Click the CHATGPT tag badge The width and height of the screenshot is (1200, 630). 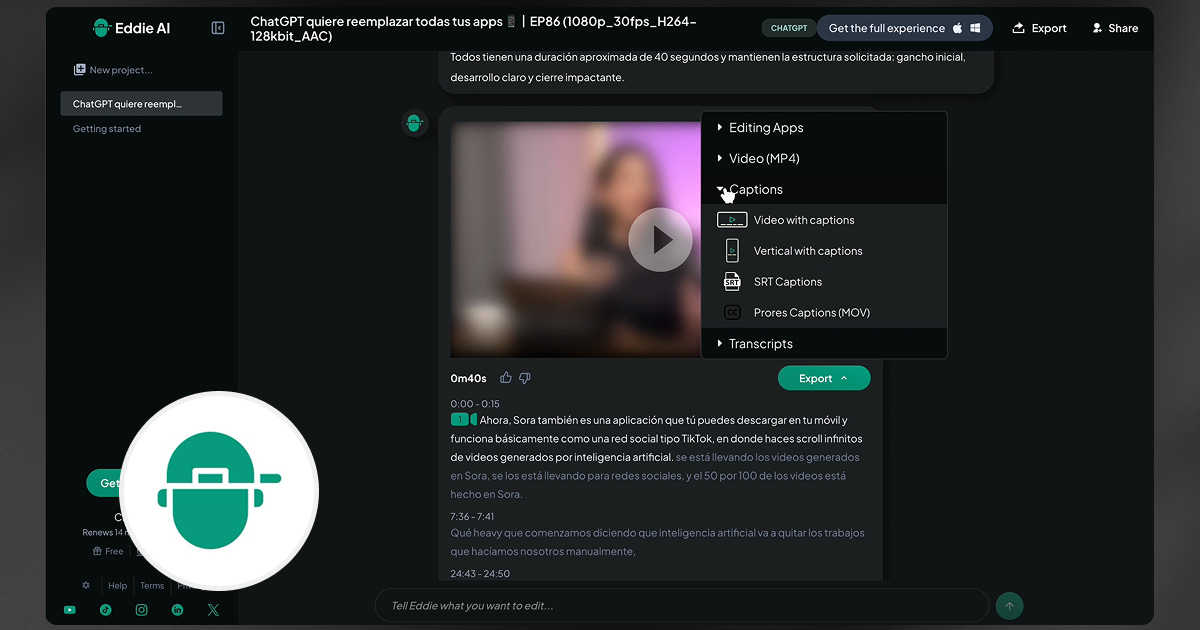pos(789,28)
